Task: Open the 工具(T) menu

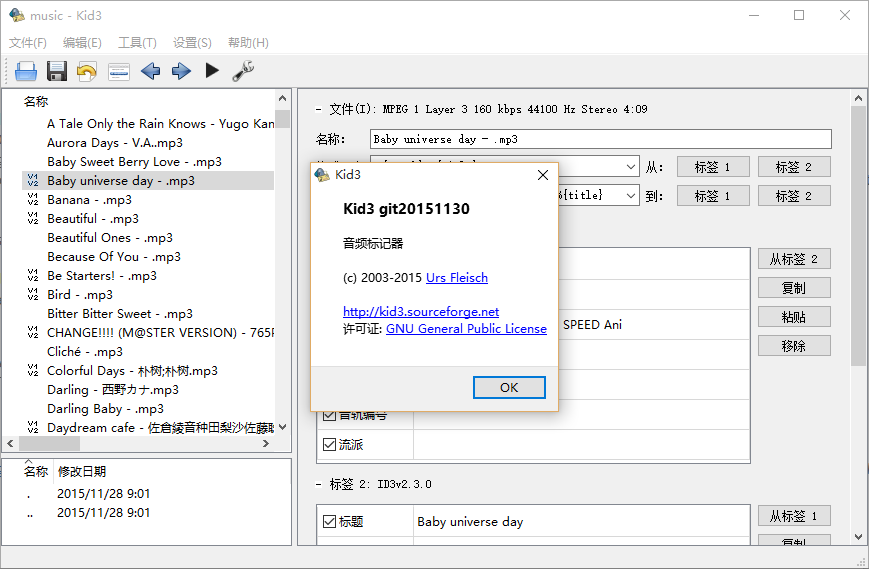Action: click(137, 43)
